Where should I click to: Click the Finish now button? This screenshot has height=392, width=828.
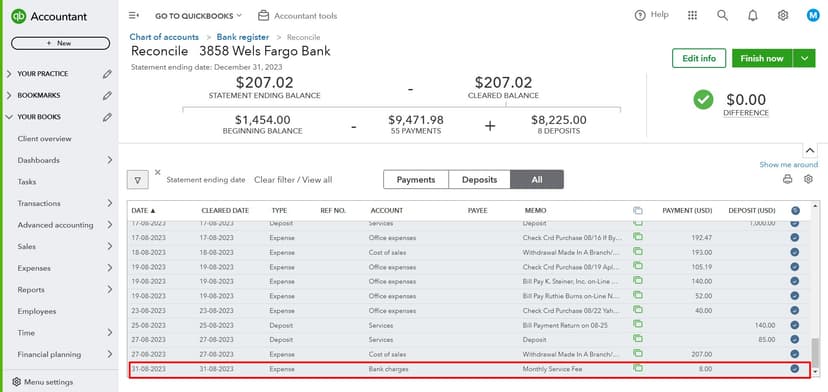pos(762,58)
